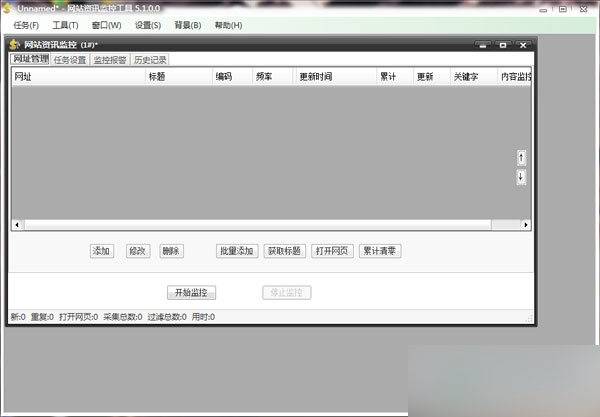Click the main application title bar icon
Screen dimensions: 600x417
pos(8,8)
